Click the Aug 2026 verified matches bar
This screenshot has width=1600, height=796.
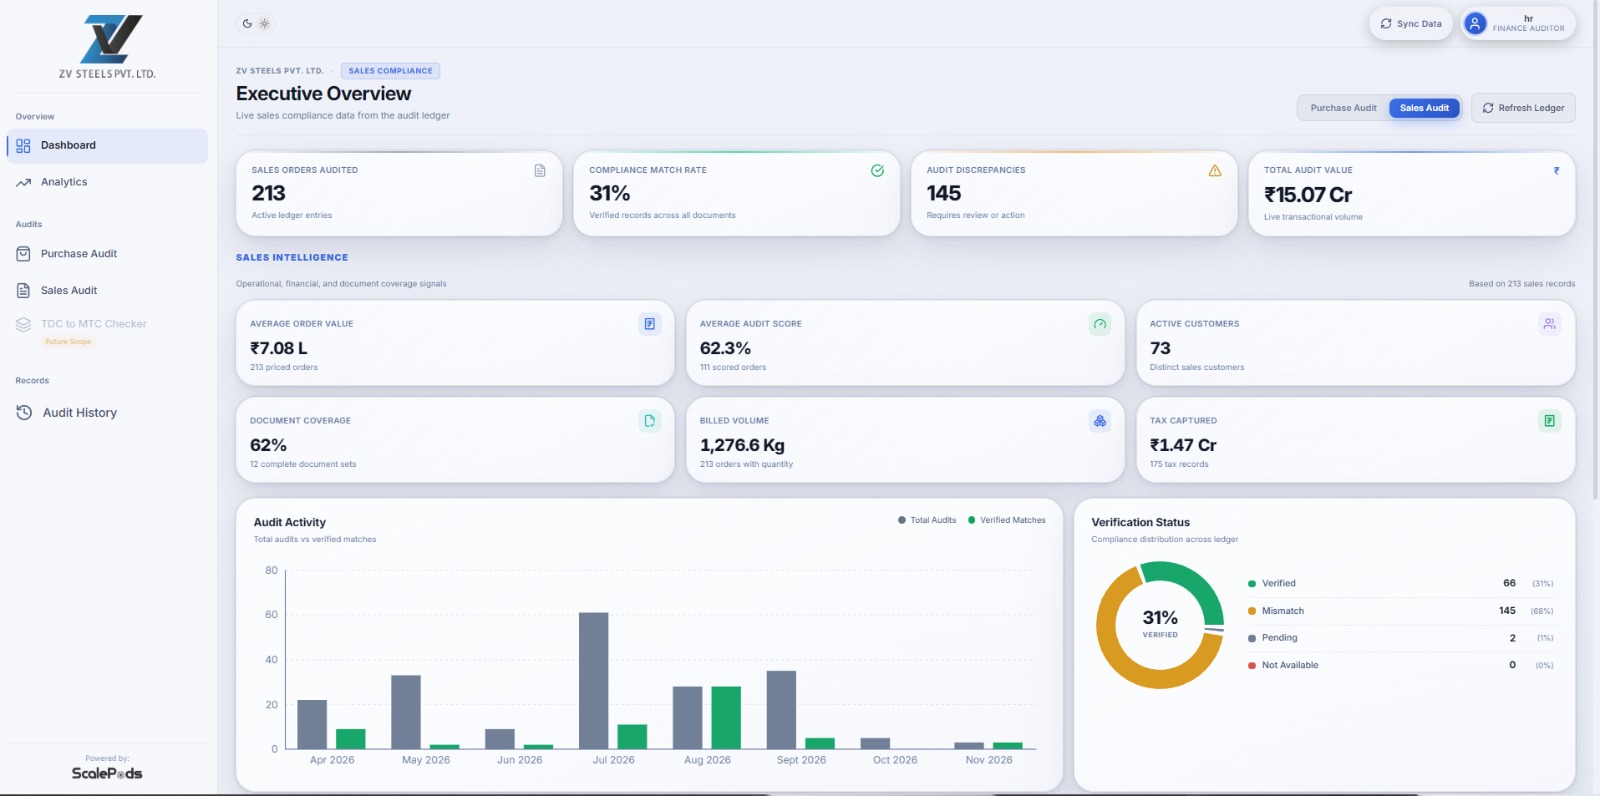(726, 717)
